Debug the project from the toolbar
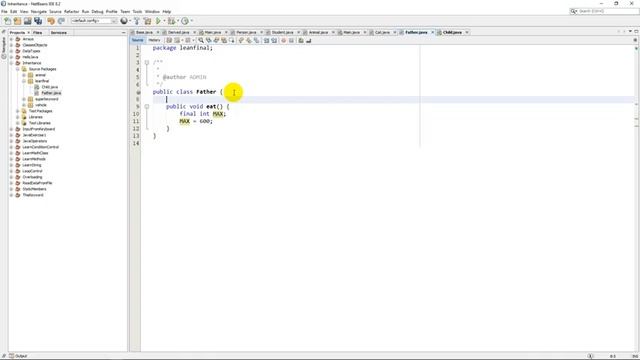The height and width of the screenshot is (360, 640). [172, 21]
